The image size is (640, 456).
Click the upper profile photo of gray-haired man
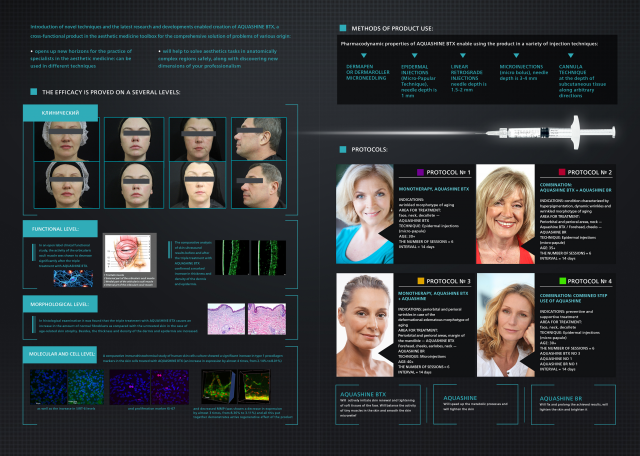[x=259, y=139]
